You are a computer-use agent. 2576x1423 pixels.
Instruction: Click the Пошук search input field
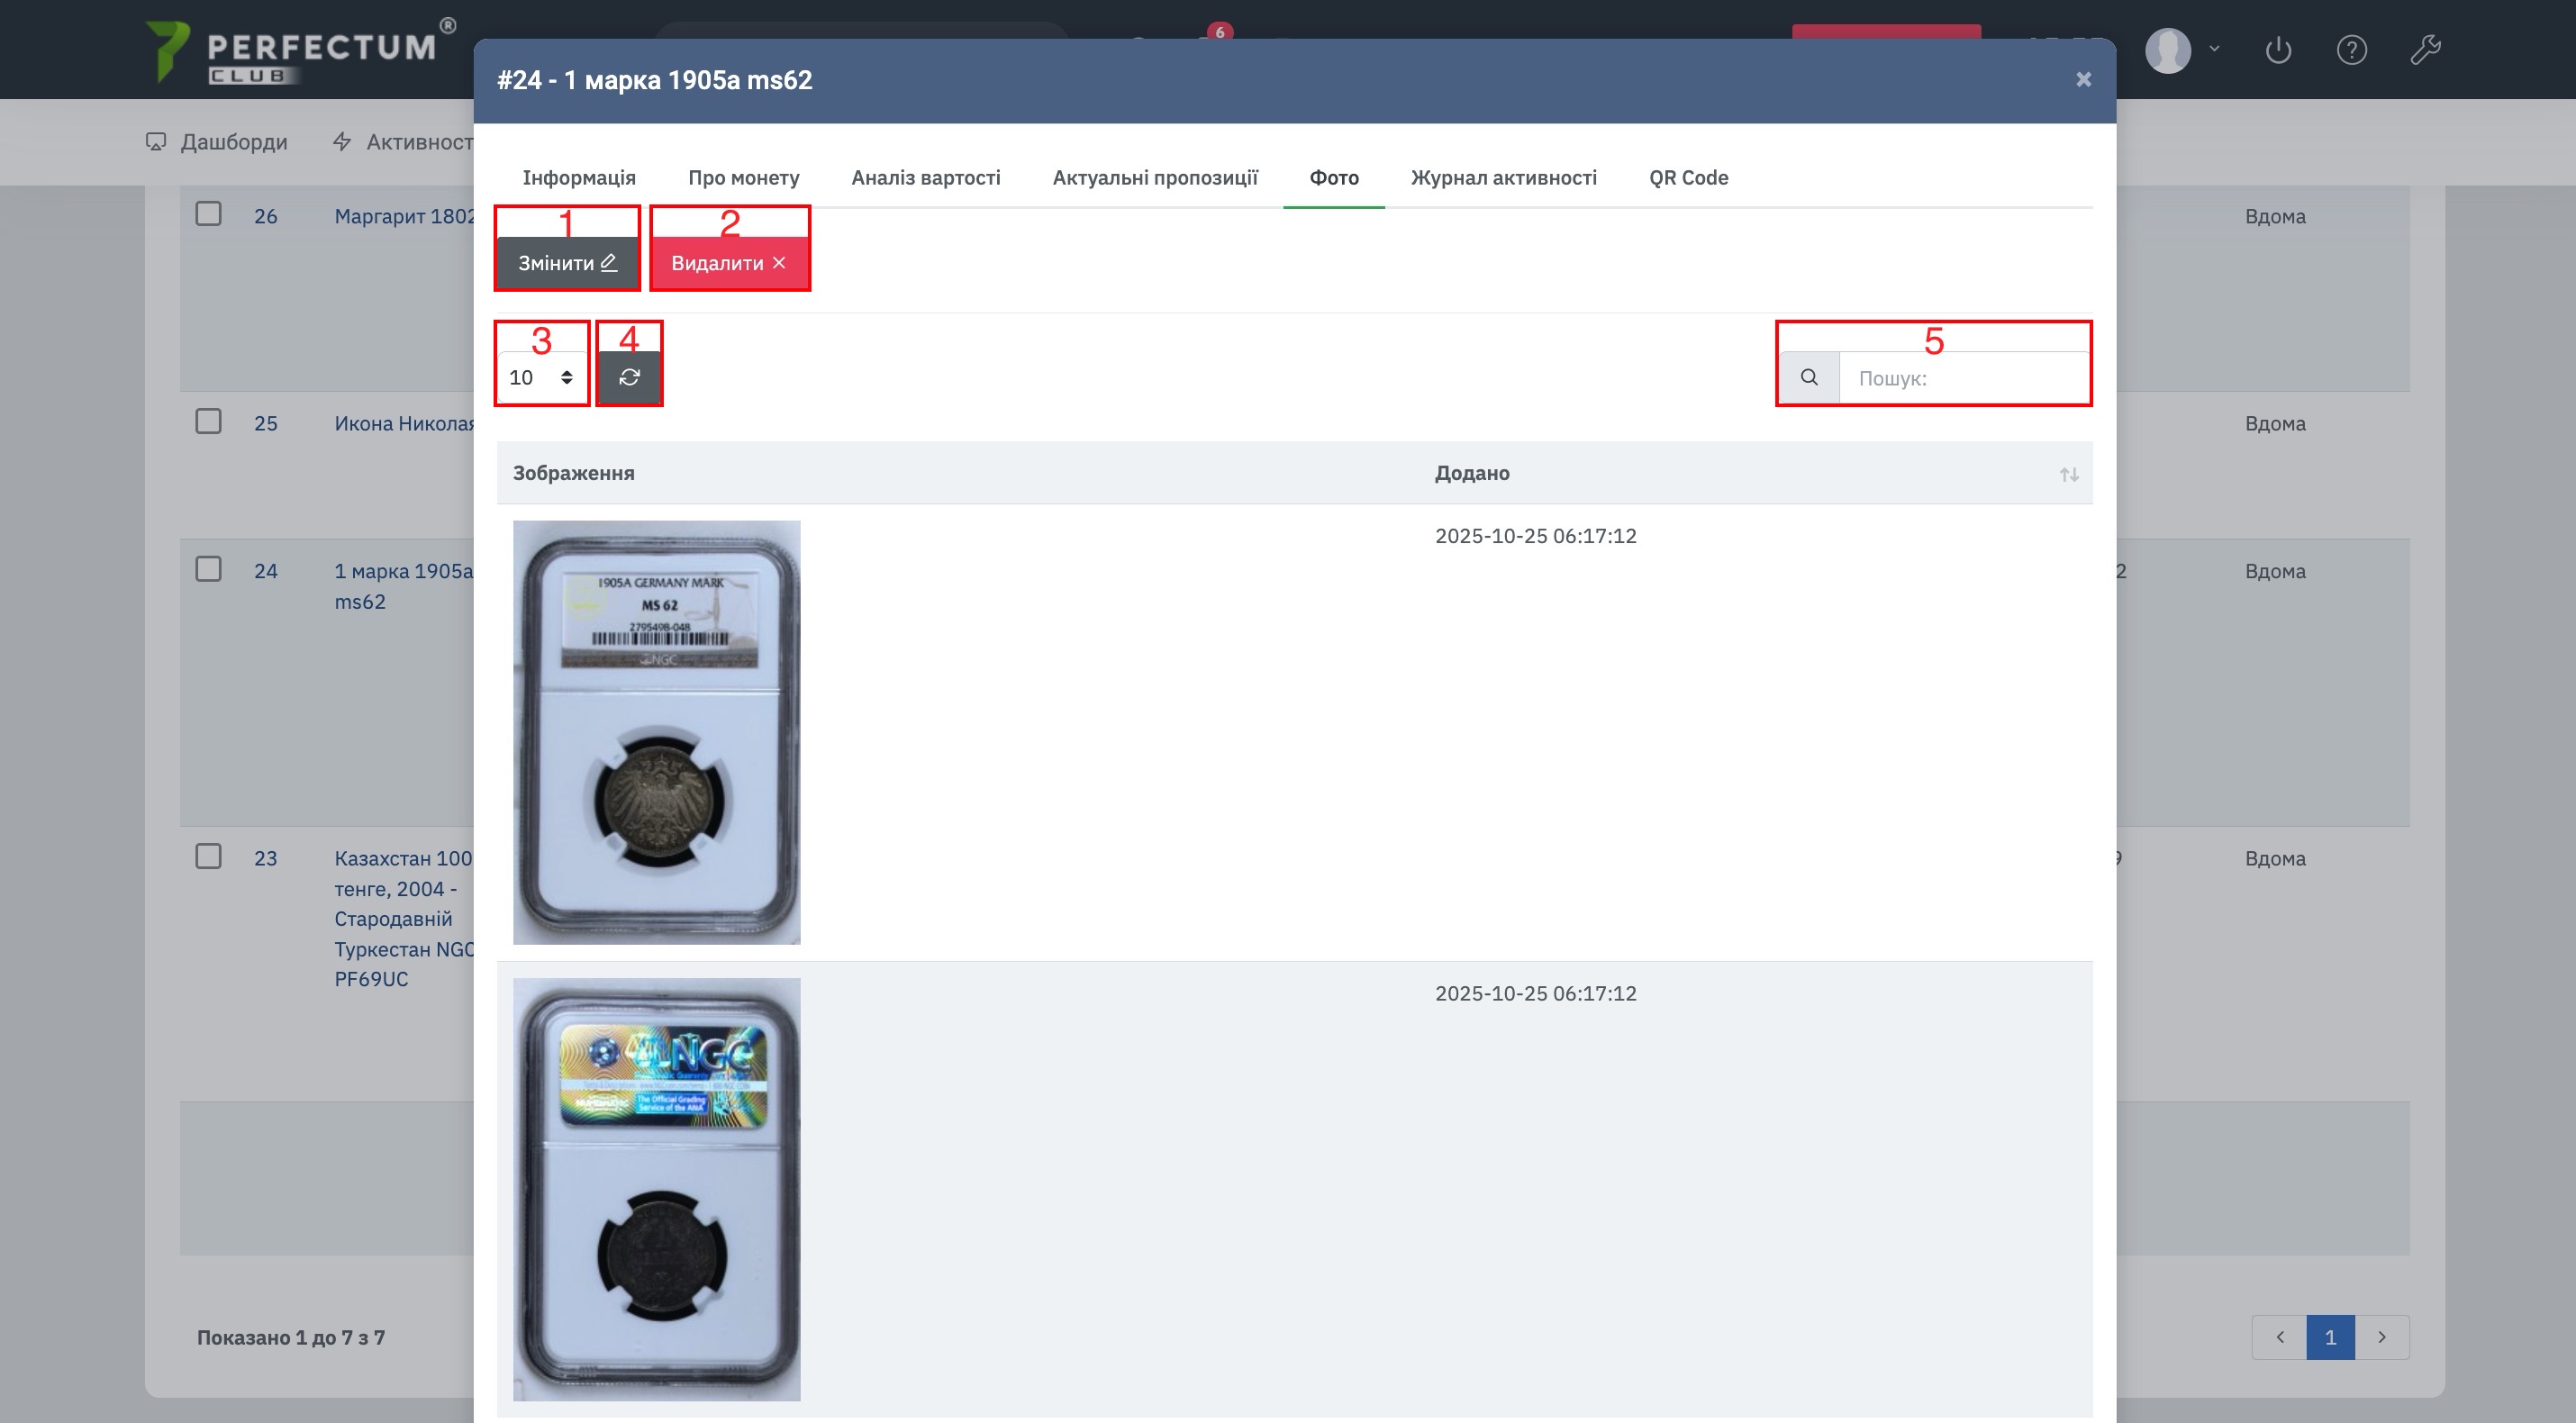(x=1964, y=378)
